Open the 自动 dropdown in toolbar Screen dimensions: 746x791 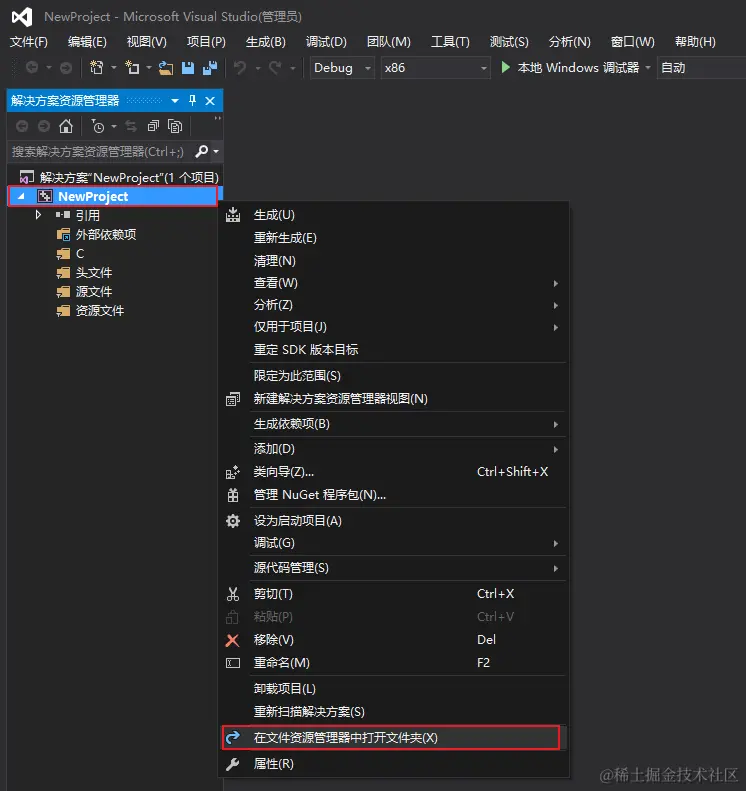click(x=701, y=68)
